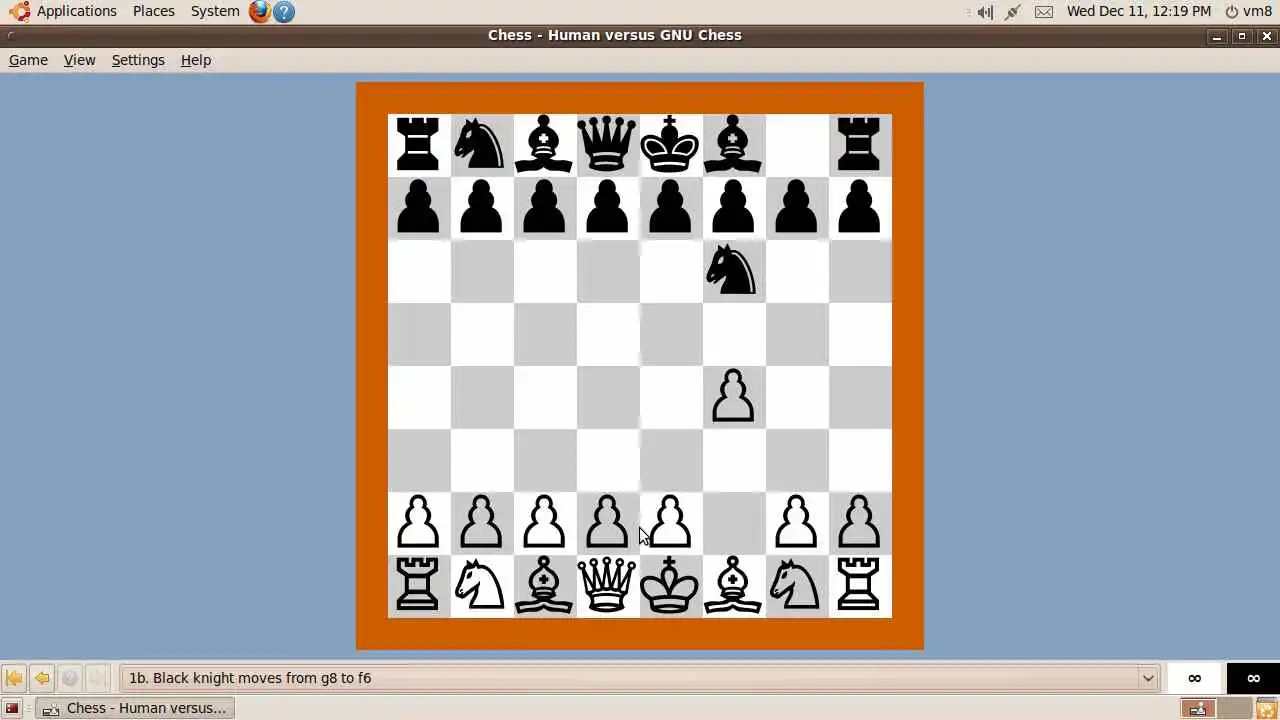The image size is (1280, 720).
Task: Open the Applications menu
Action: coord(65,11)
